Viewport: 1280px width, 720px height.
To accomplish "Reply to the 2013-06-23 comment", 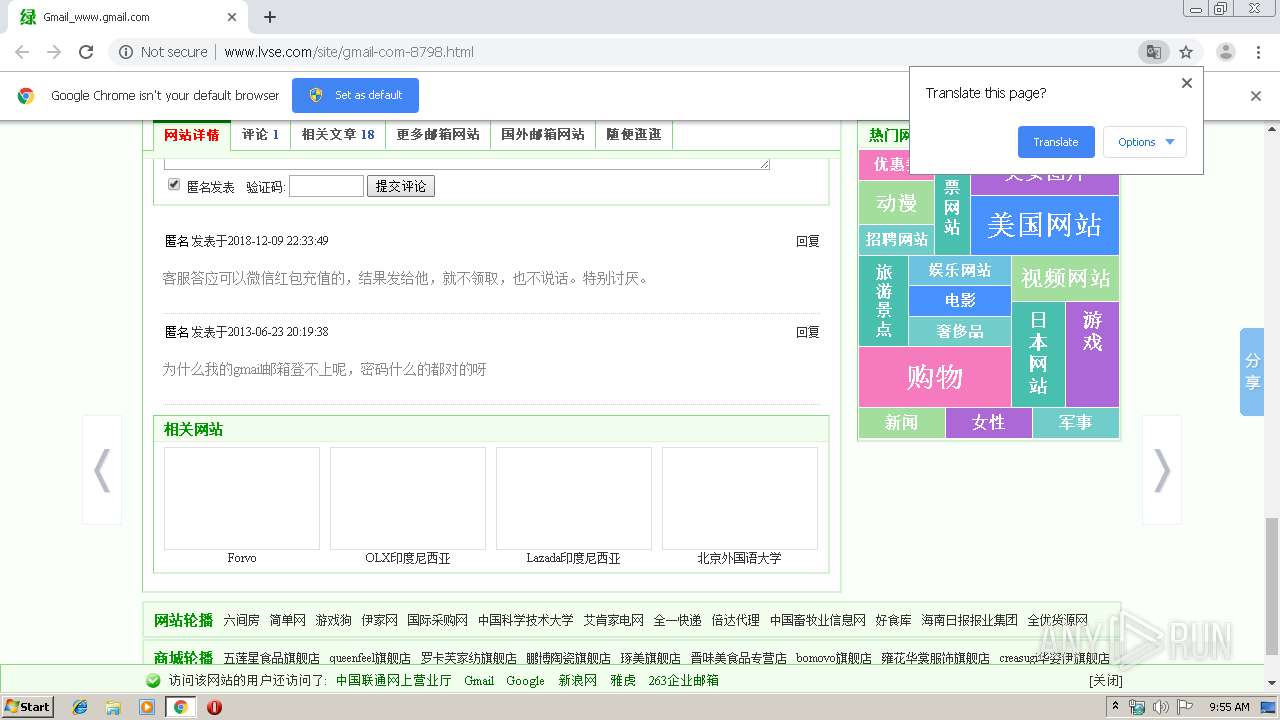I will click(807, 332).
